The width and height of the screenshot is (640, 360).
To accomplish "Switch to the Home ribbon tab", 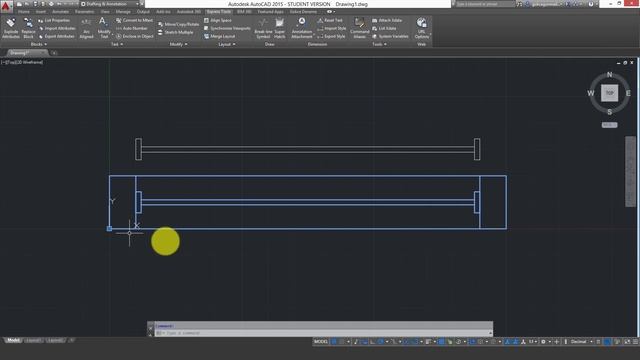I will (24, 12).
